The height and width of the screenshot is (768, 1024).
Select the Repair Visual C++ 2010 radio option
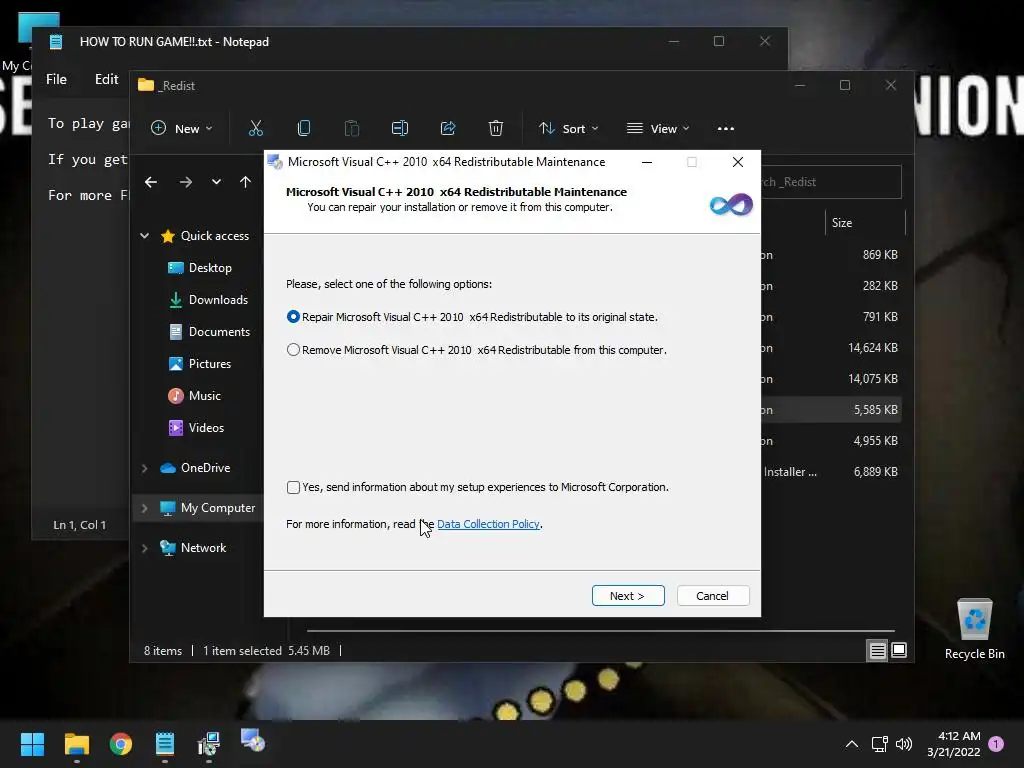293,317
